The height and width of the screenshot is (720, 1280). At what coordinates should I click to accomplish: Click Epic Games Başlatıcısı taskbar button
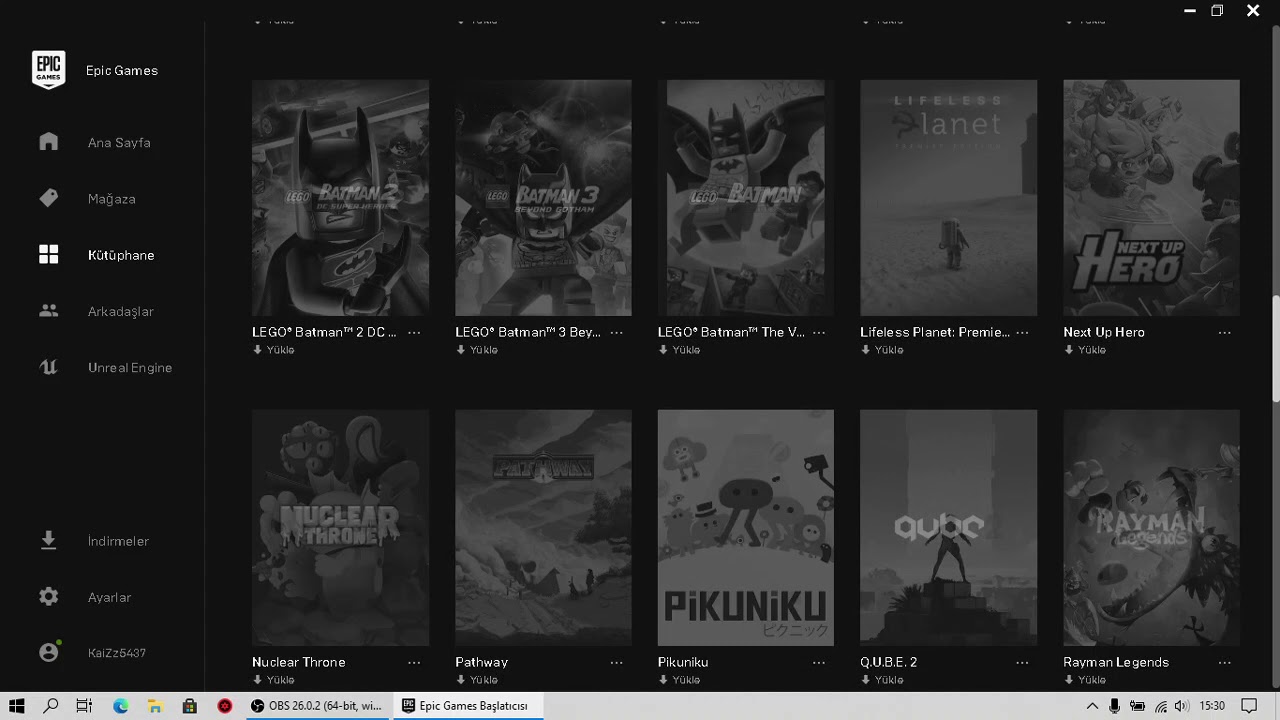[x=468, y=706]
